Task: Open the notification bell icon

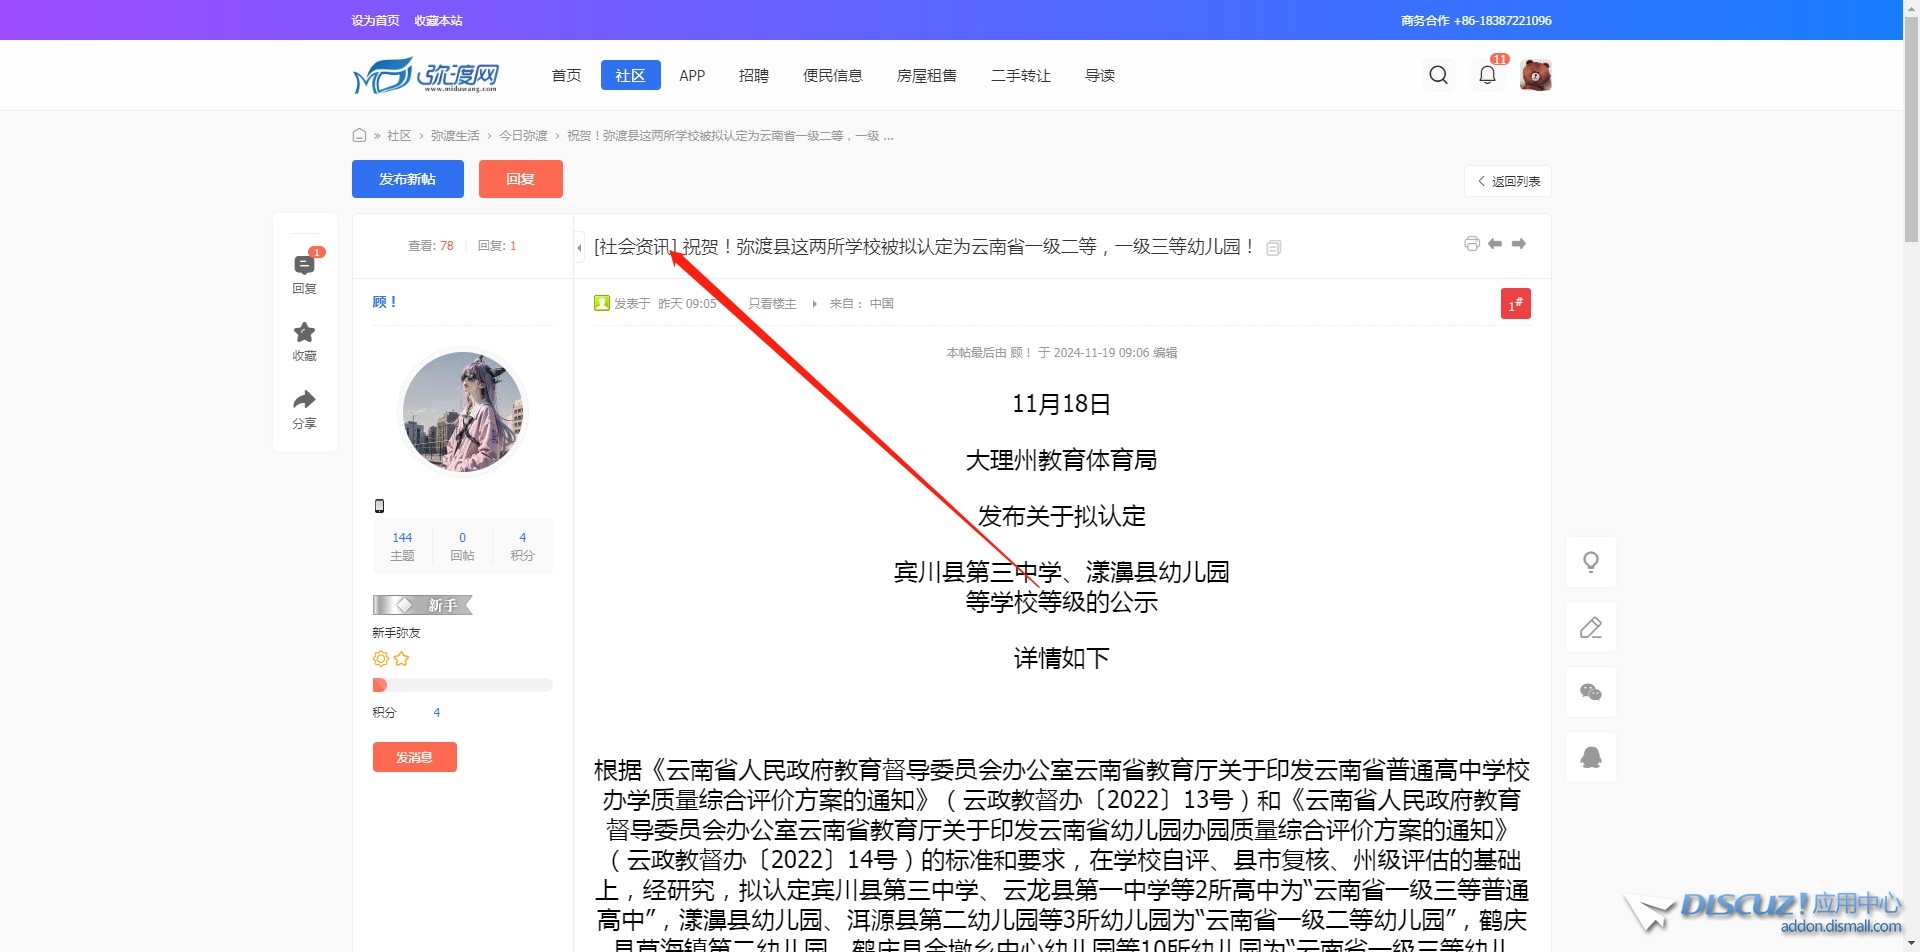Action: (x=1487, y=75)
